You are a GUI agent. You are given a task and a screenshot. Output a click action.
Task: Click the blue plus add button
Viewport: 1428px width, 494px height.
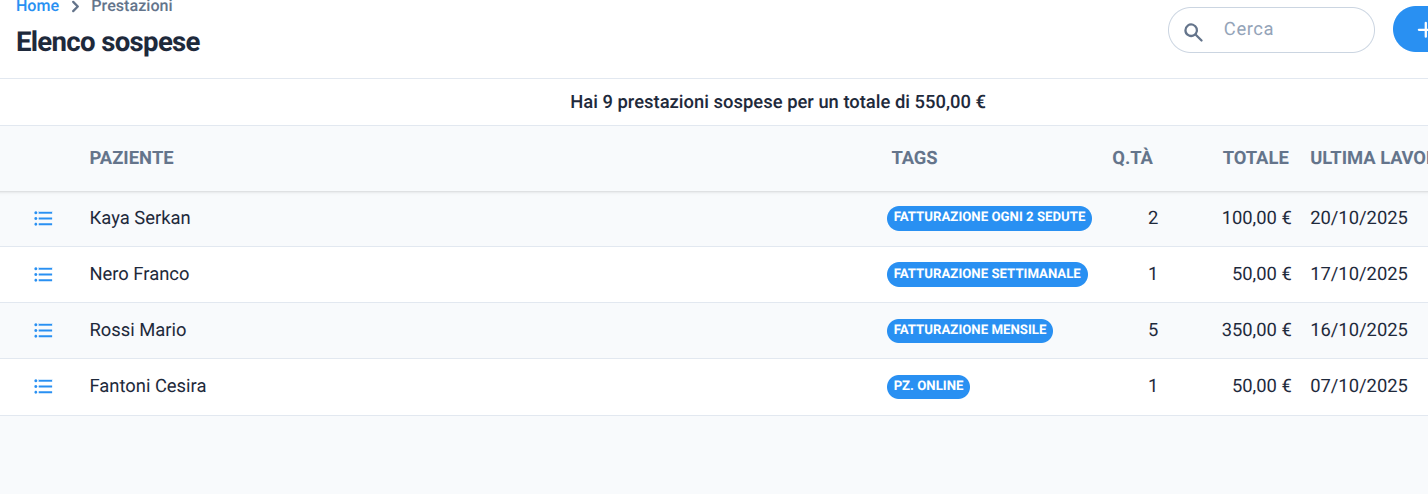tap(1411, 30)
